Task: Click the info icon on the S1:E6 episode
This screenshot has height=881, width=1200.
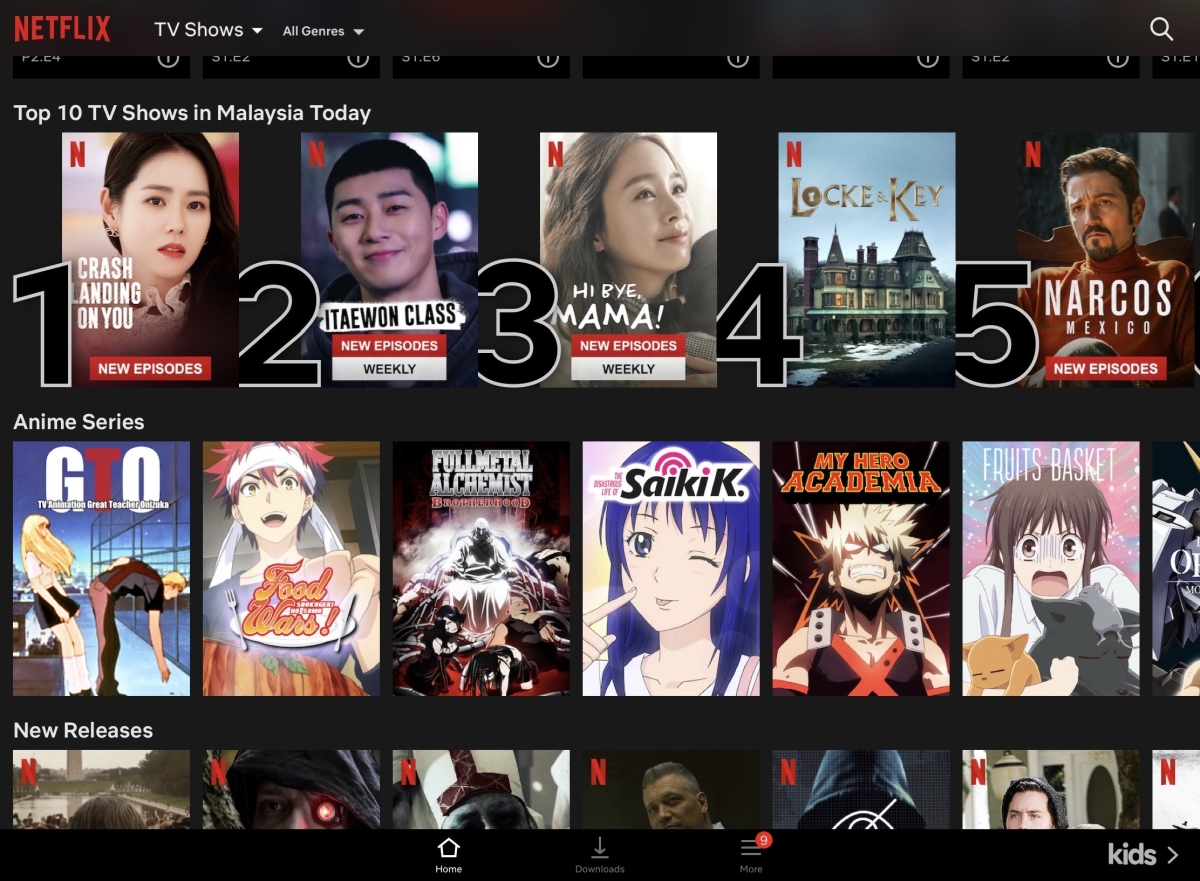Action: coord(548,57)
